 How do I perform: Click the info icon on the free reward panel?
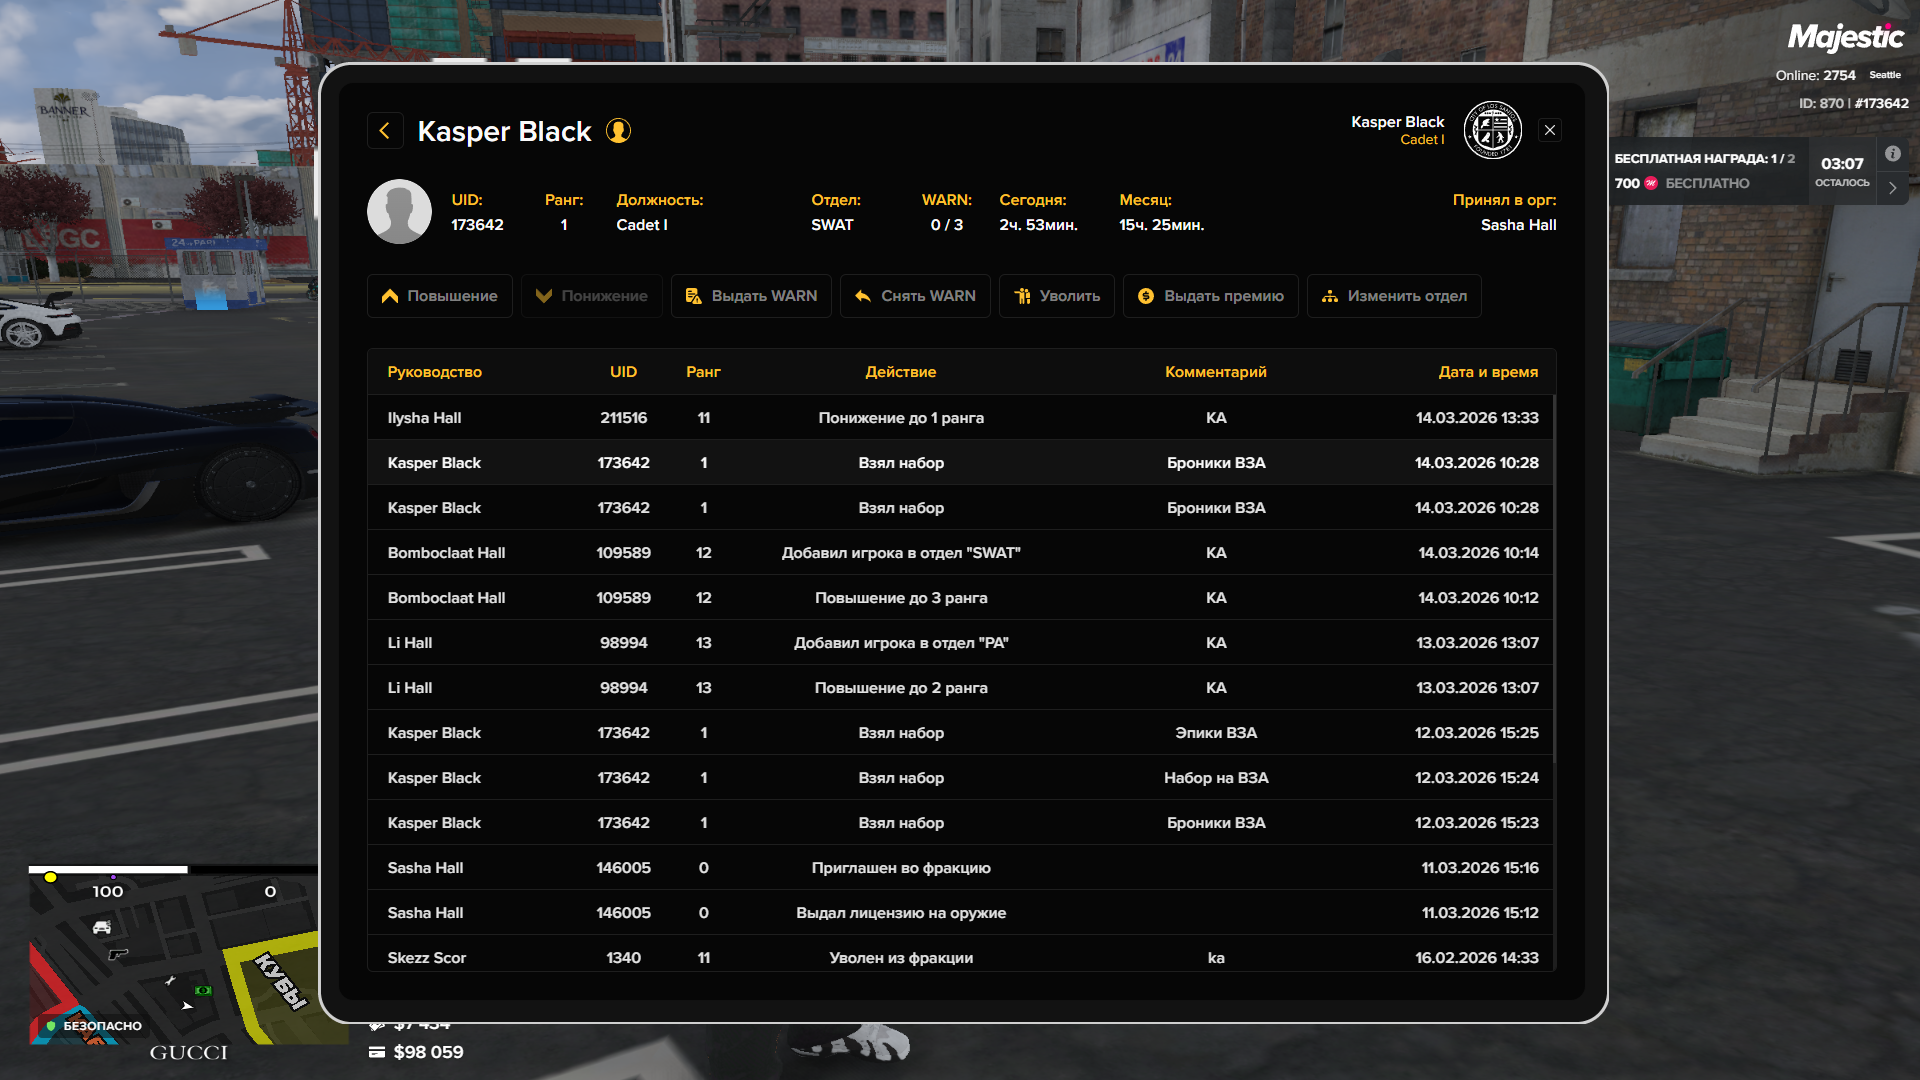coord(1893,154)
